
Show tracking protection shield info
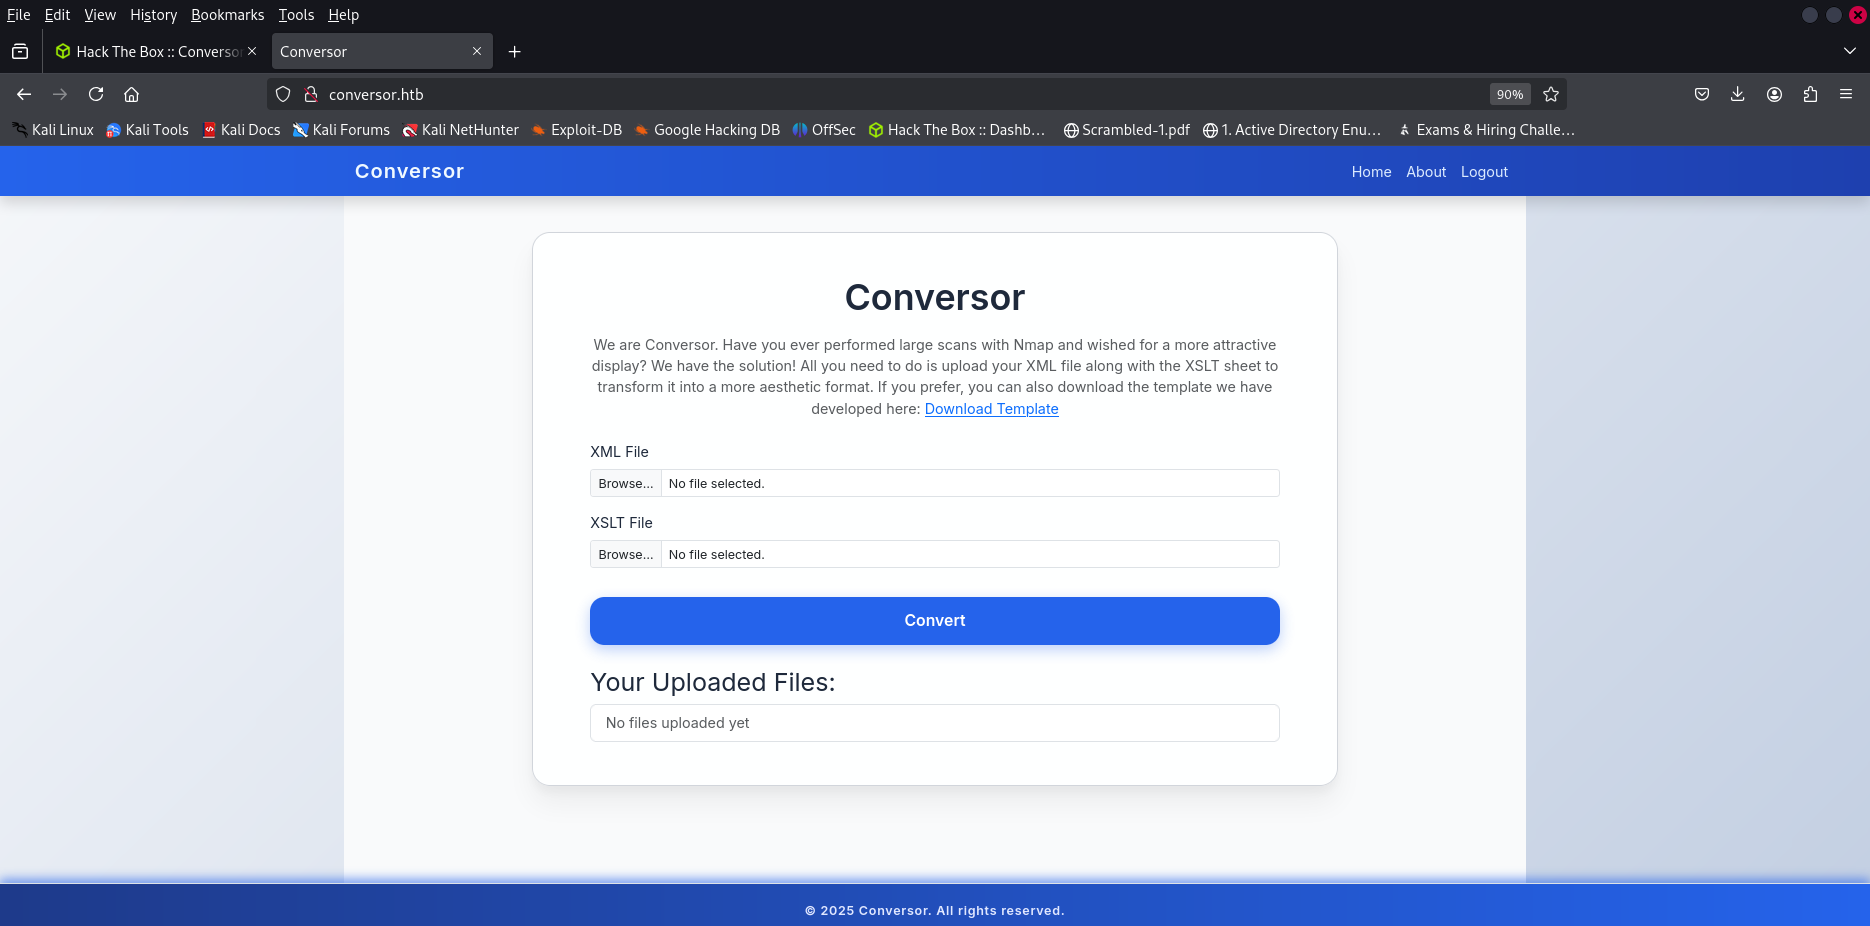[283, 94]
